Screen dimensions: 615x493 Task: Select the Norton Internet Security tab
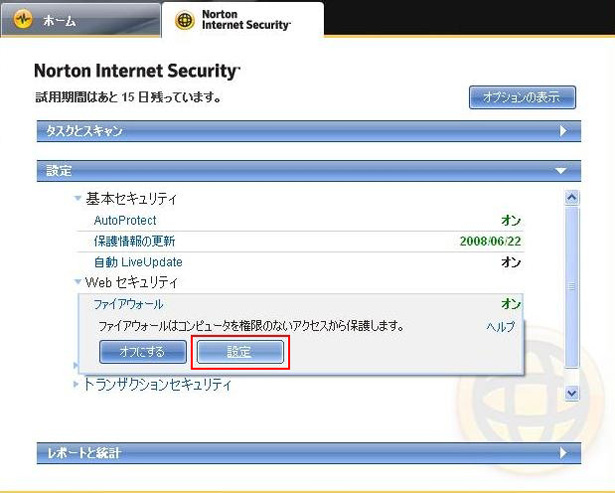[243, 20]
